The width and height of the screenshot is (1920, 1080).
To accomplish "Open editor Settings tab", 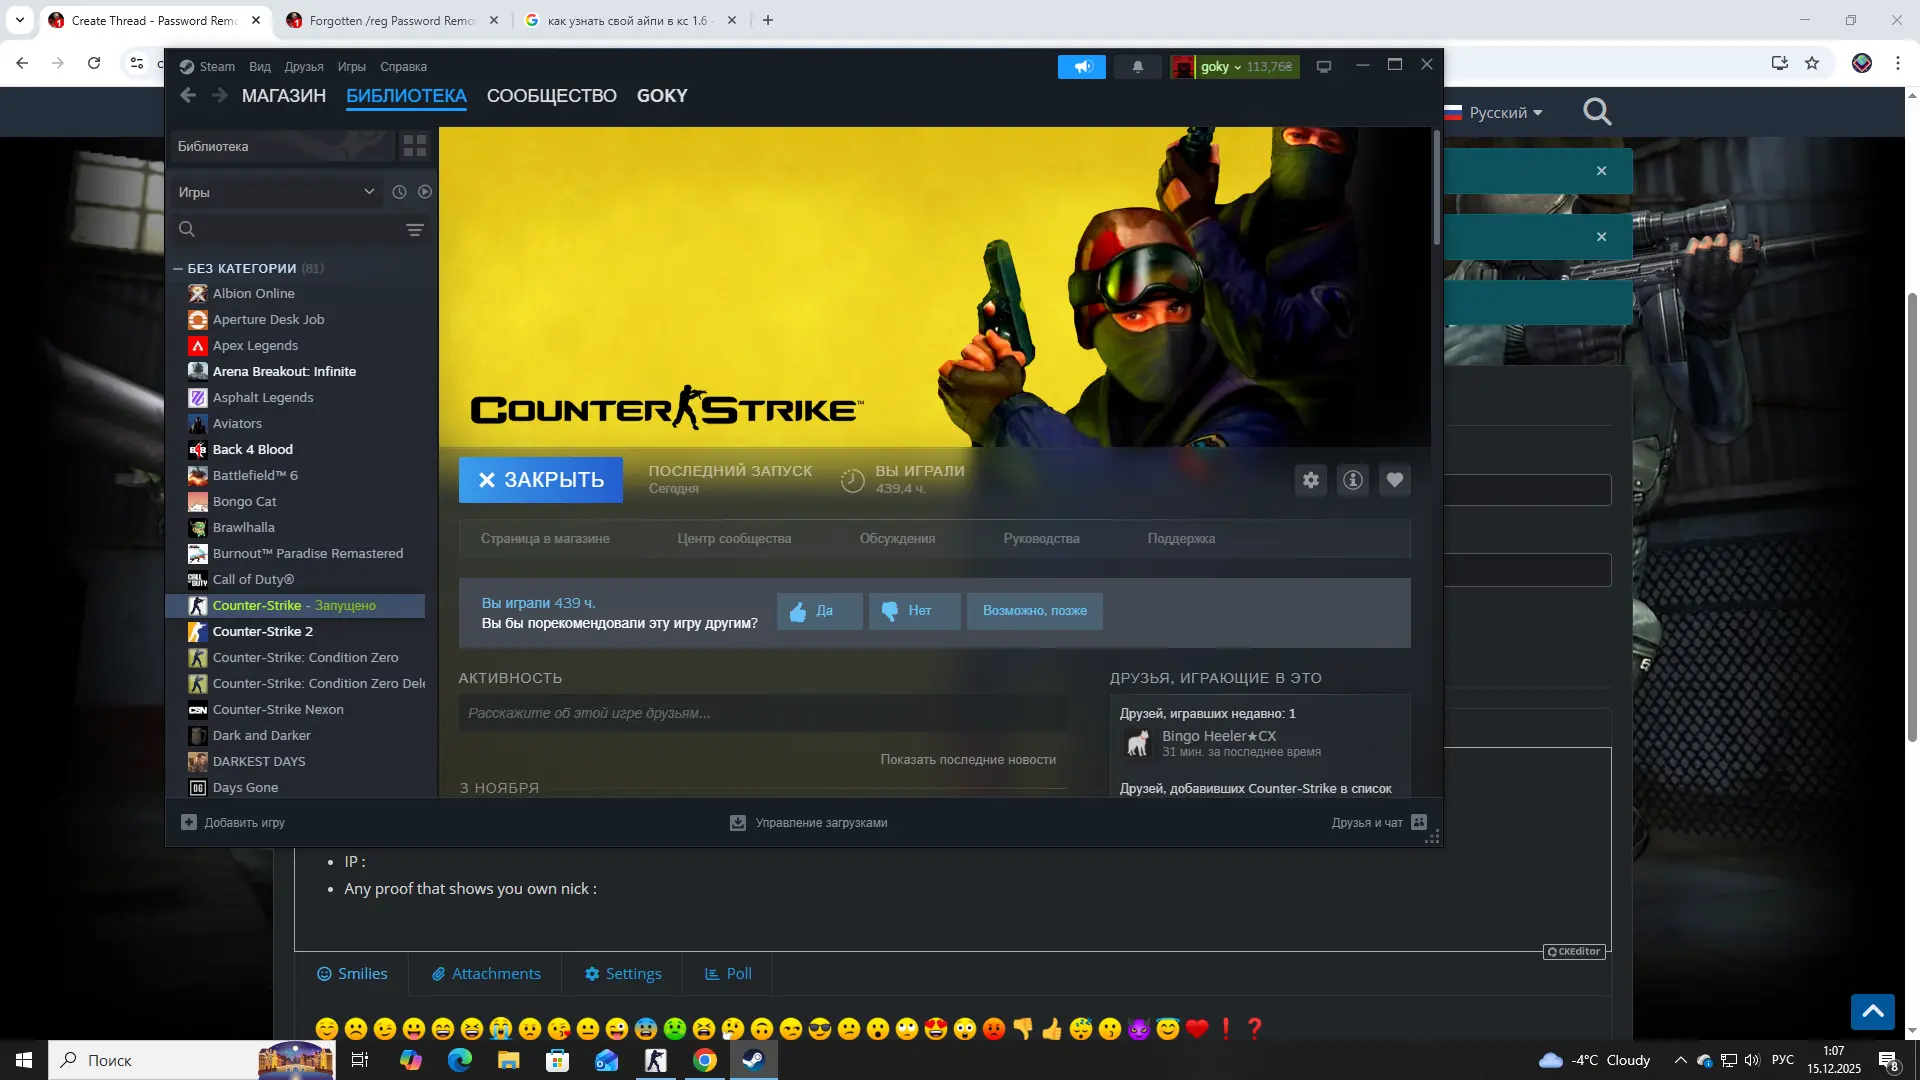I will point(623,973).
